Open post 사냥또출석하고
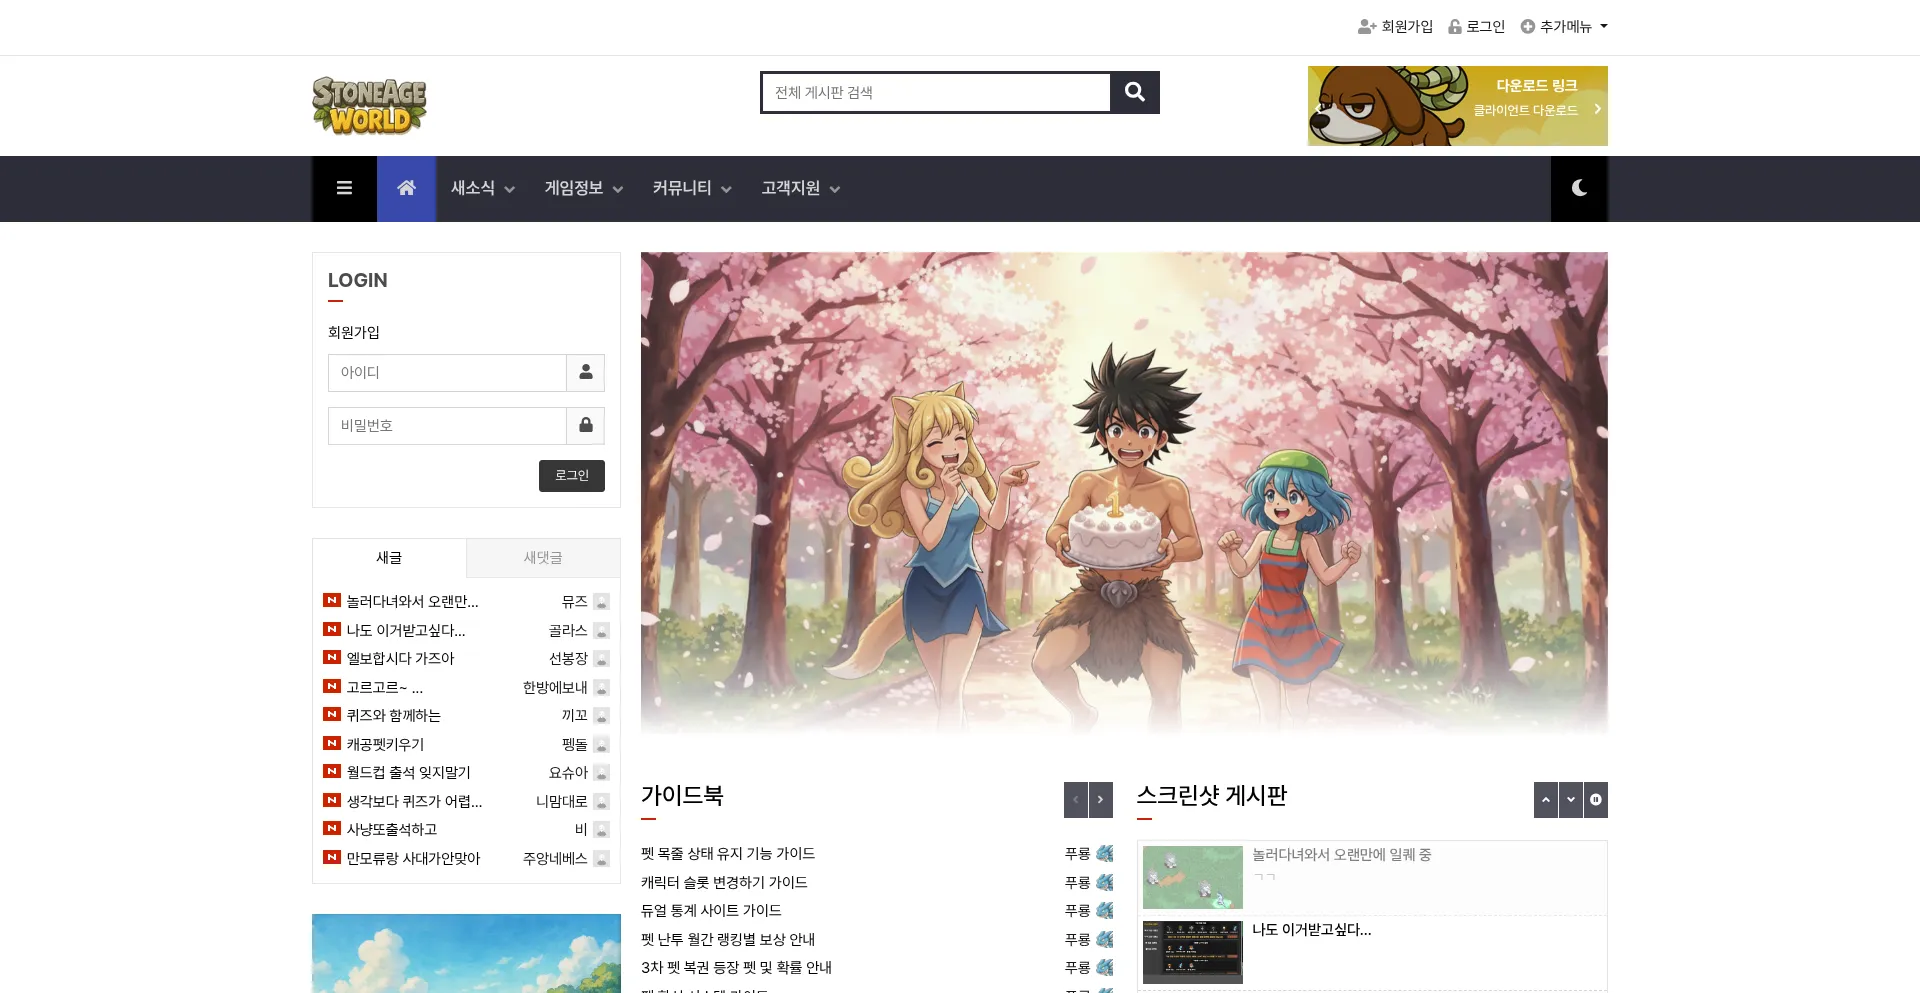Image resolution: width=1920 pixels, height=993 pixels. [392, 830]
